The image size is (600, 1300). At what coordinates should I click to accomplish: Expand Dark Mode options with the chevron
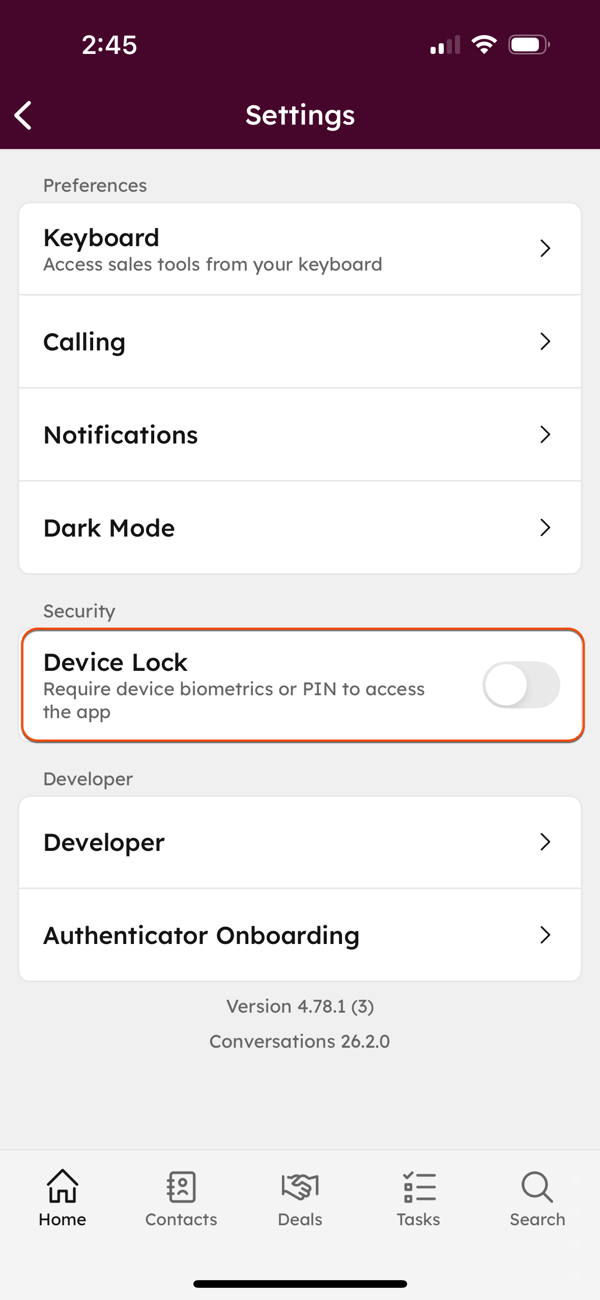545,527
